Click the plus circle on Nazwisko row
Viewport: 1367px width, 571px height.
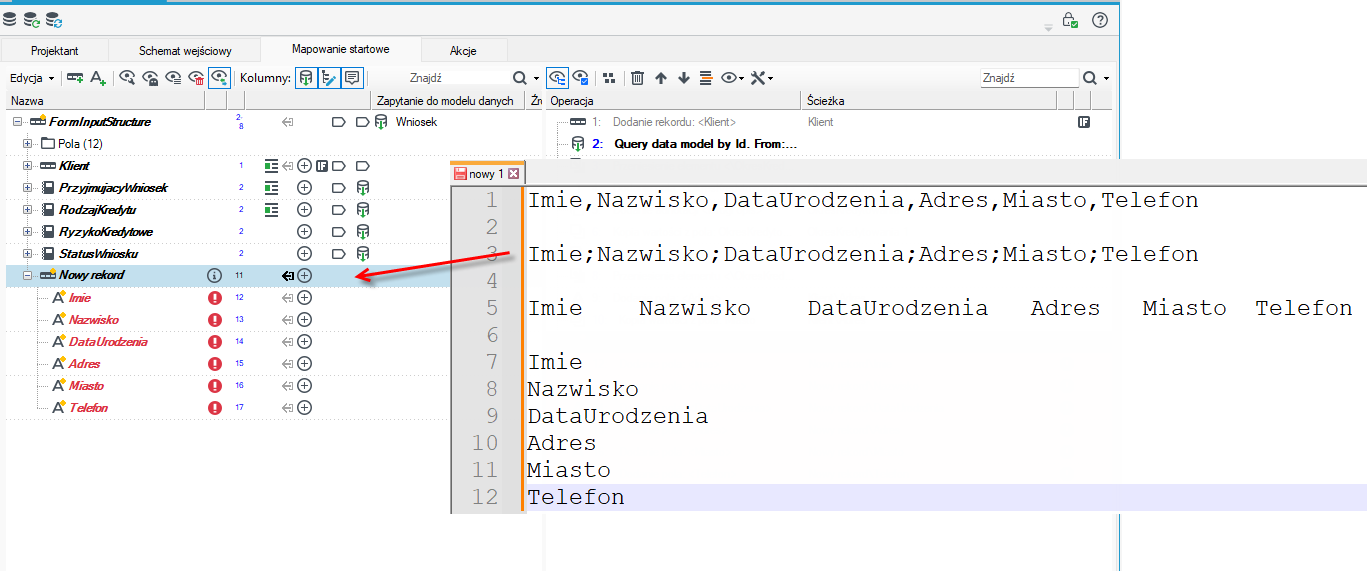[x=305, y=320]
